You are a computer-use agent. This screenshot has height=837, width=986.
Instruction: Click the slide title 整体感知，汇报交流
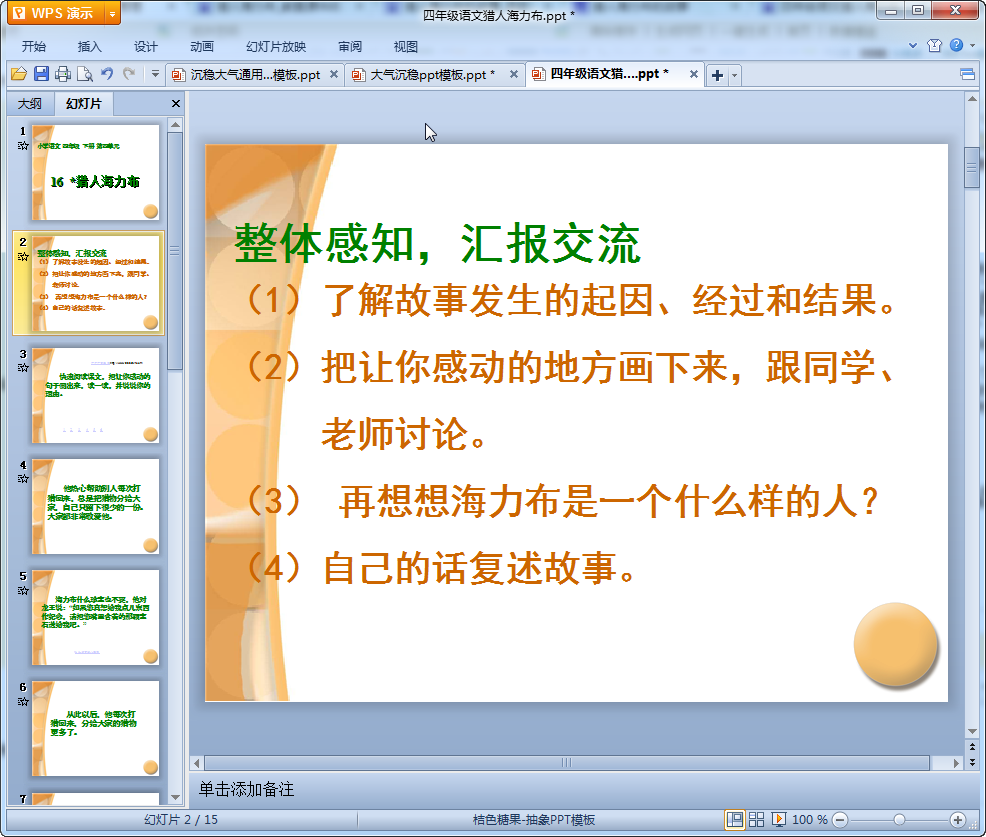point(437,243)
